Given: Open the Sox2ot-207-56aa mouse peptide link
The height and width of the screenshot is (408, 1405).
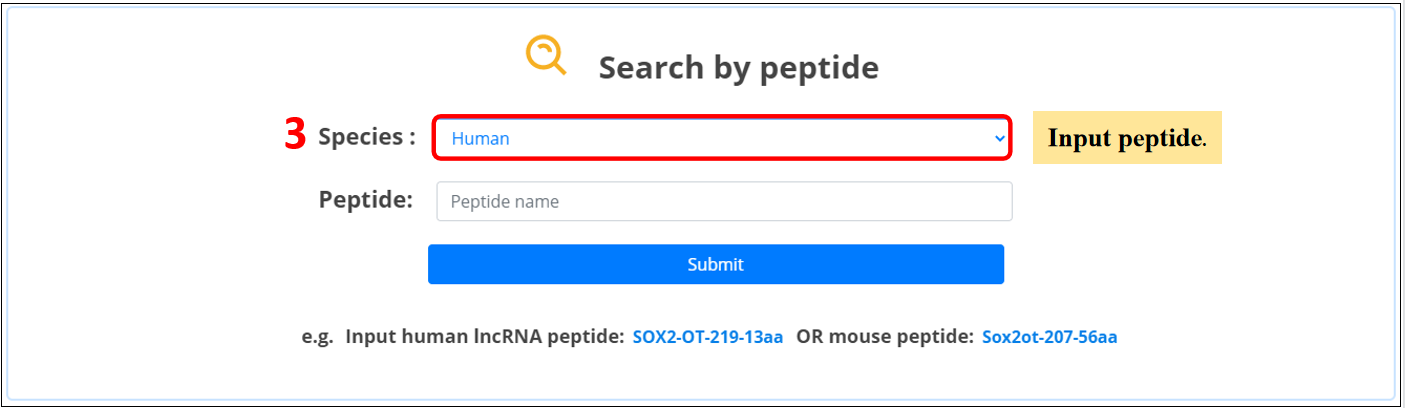Looking at the screenshot, I should pos(1049,337).
